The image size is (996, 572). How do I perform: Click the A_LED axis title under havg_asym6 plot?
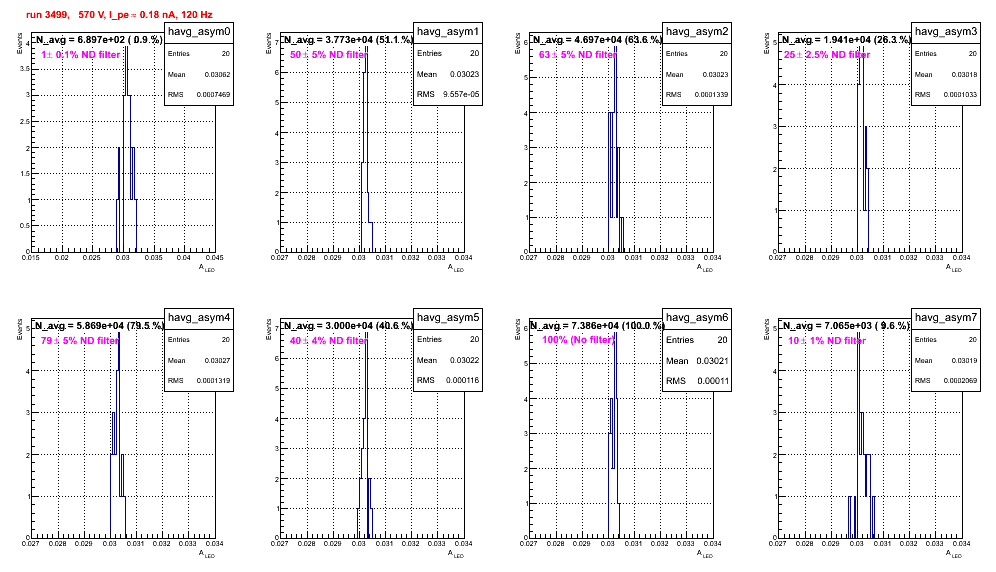point(705,554)
